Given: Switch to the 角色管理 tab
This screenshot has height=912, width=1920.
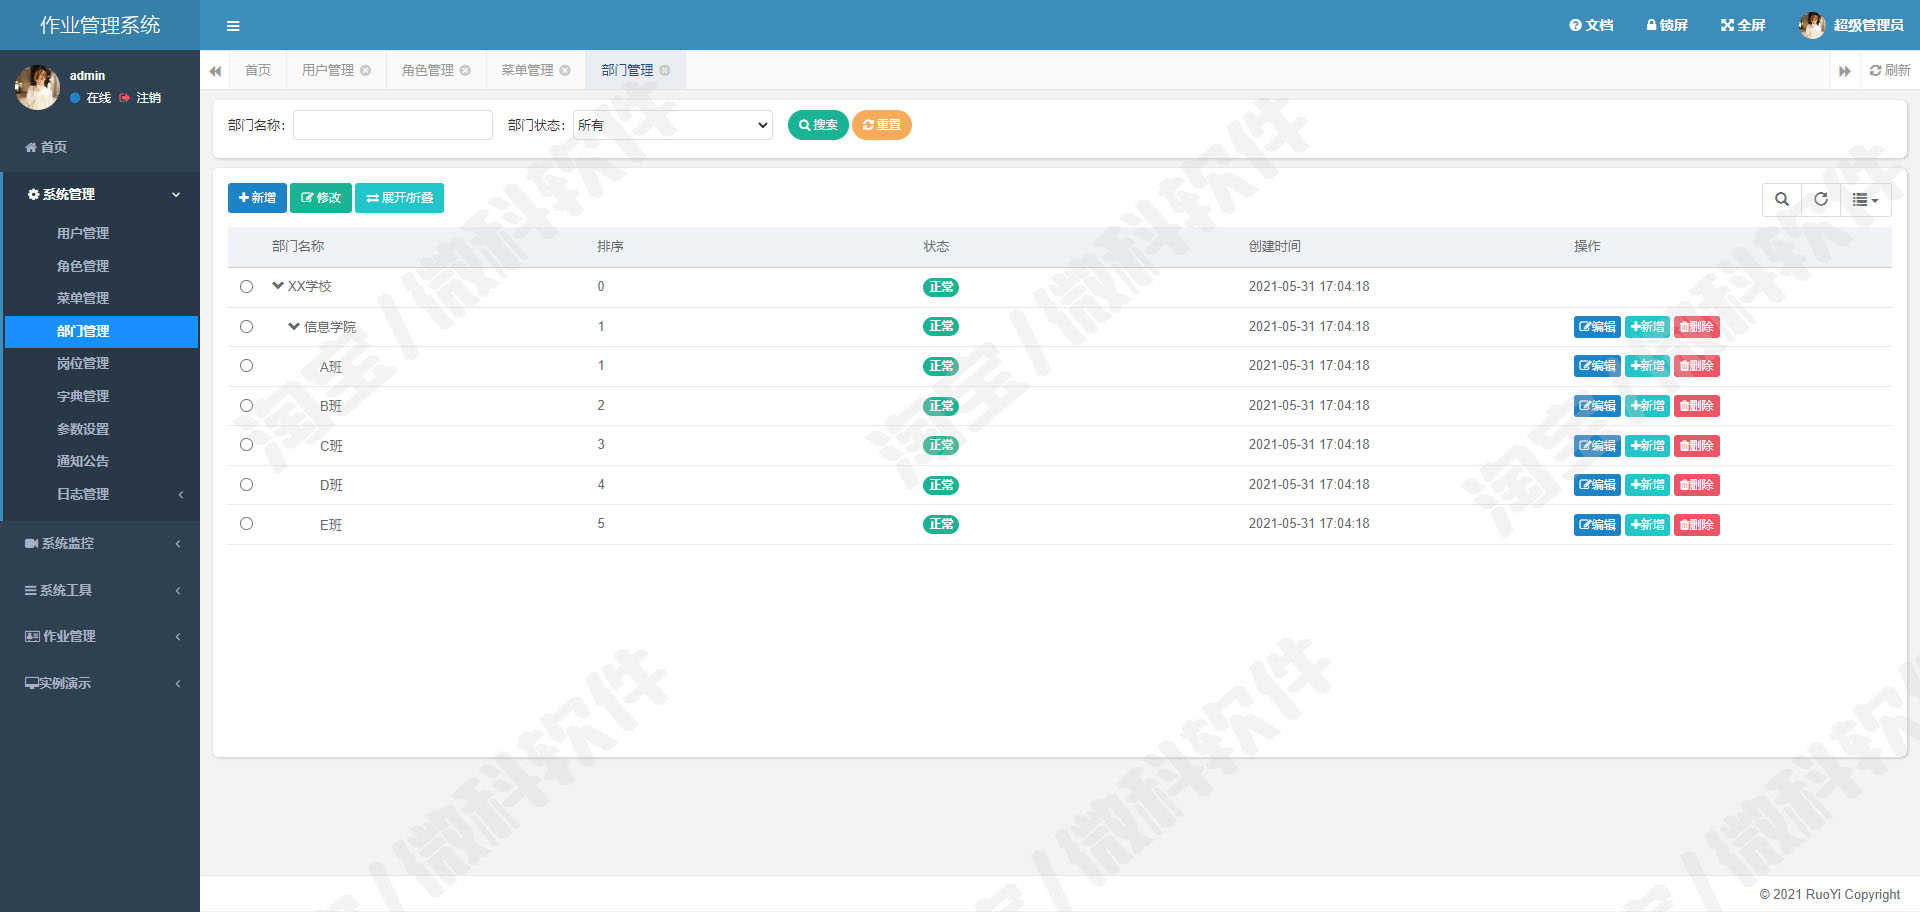Looking at the screenshot, I should [x=428, y=70].
